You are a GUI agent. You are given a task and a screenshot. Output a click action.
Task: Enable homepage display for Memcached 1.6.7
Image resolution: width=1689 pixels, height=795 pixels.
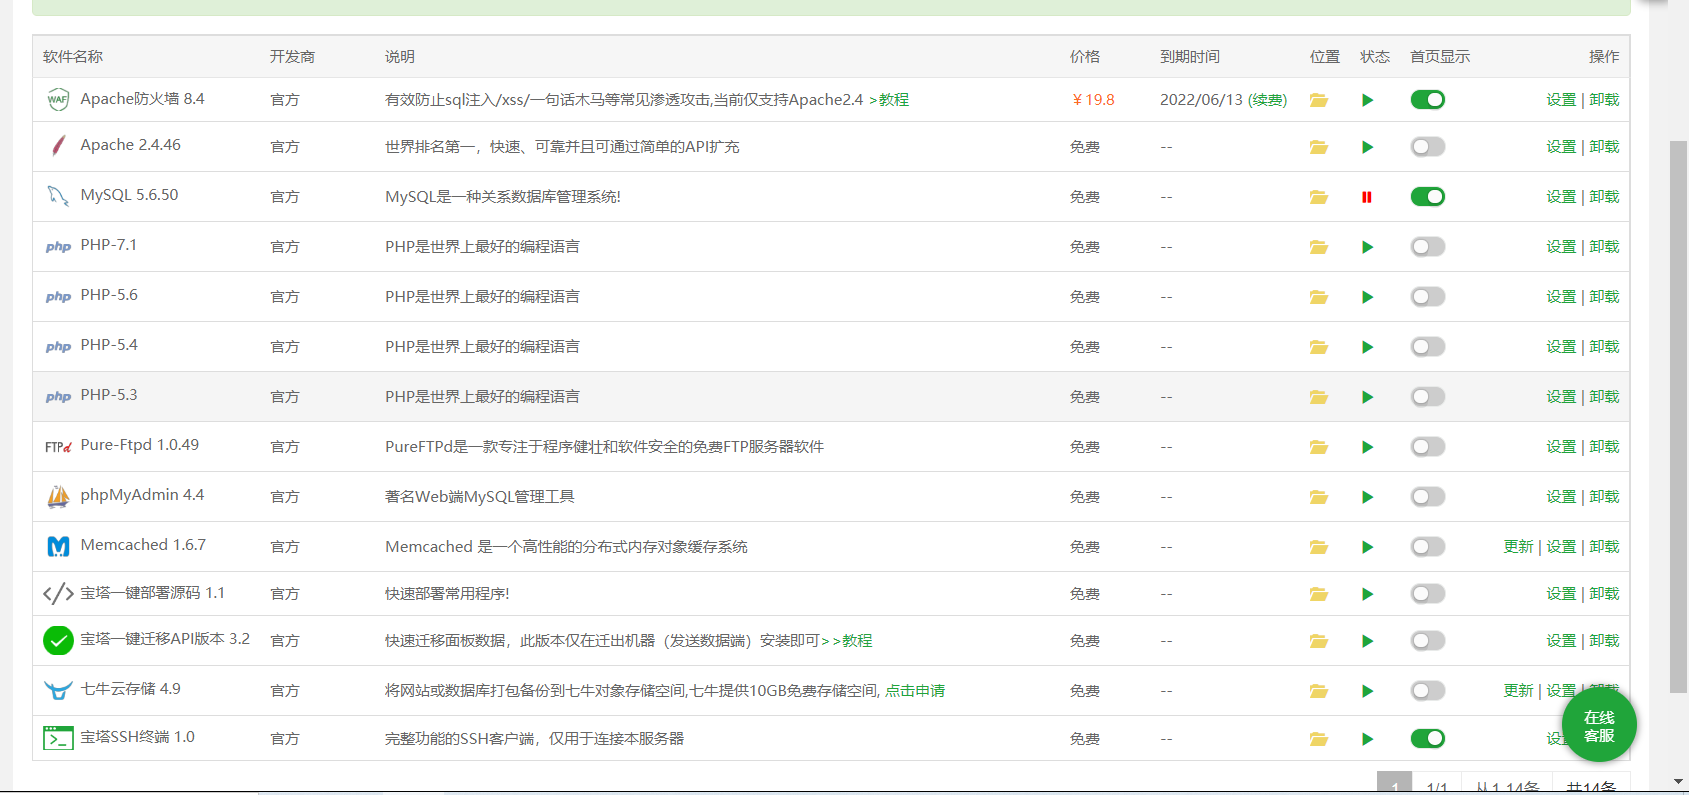coord(1427,547)
